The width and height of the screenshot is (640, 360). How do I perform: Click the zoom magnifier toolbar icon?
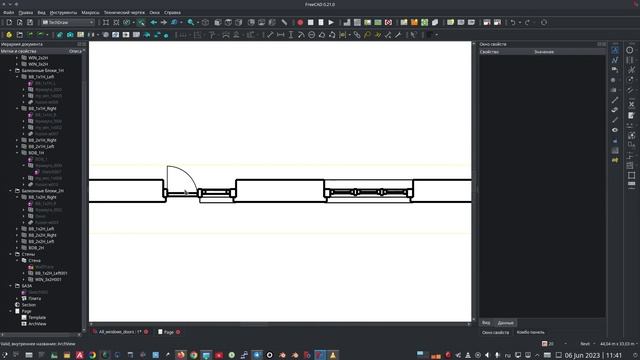click(x=191, y=22)
